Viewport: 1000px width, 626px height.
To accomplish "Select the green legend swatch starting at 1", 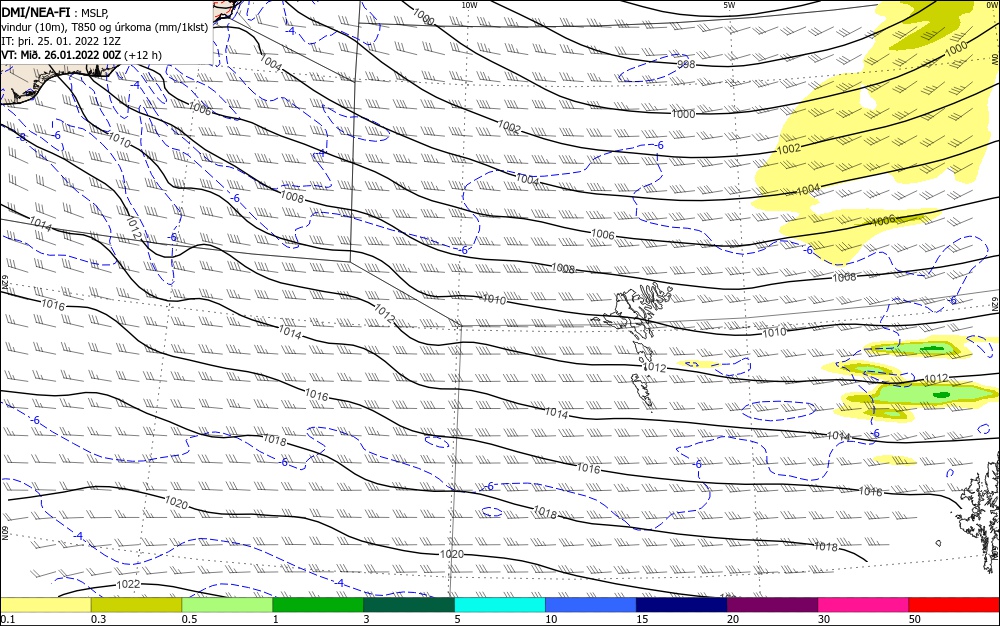I will coord(318,604).
